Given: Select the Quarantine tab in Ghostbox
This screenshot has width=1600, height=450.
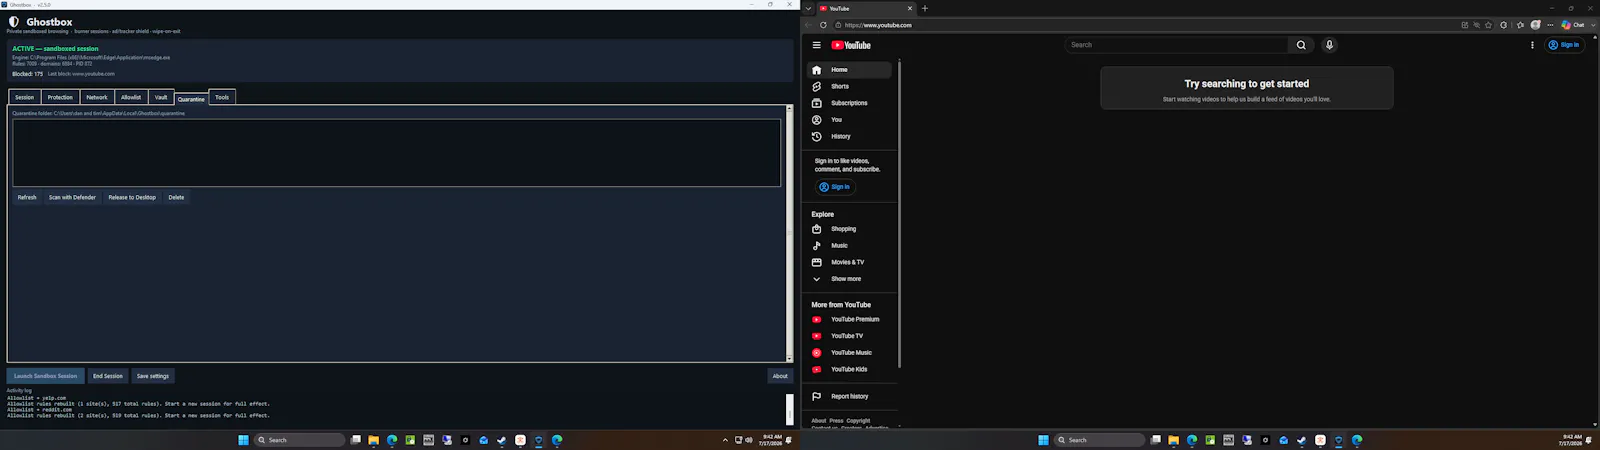Looking at the screenshot, I should [x=191, y=99].
